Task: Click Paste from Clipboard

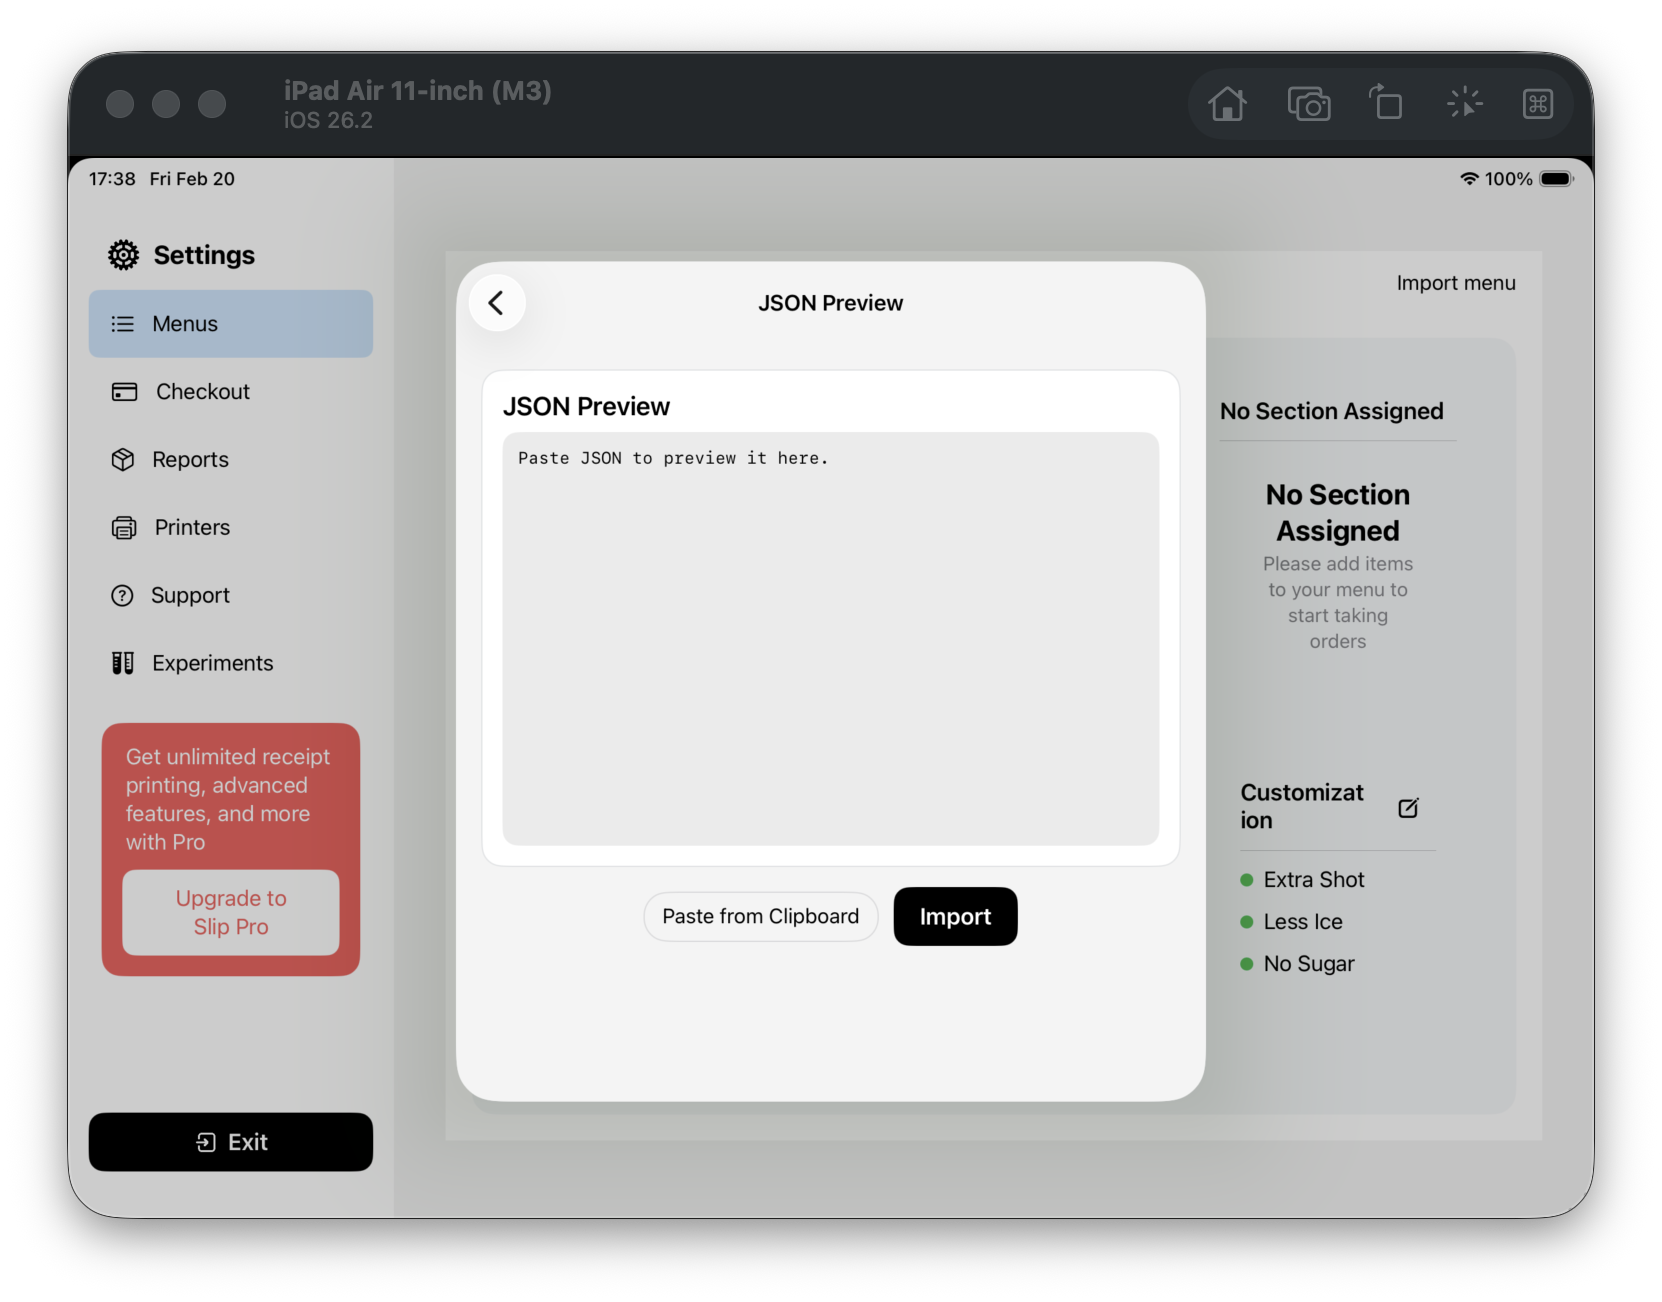Action: (760, 916)
